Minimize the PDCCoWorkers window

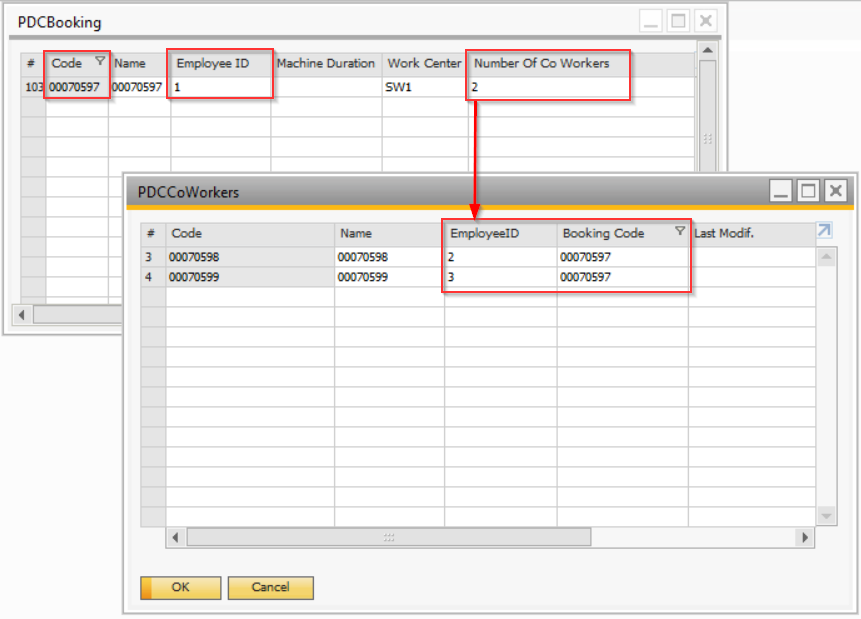(782, 190)
